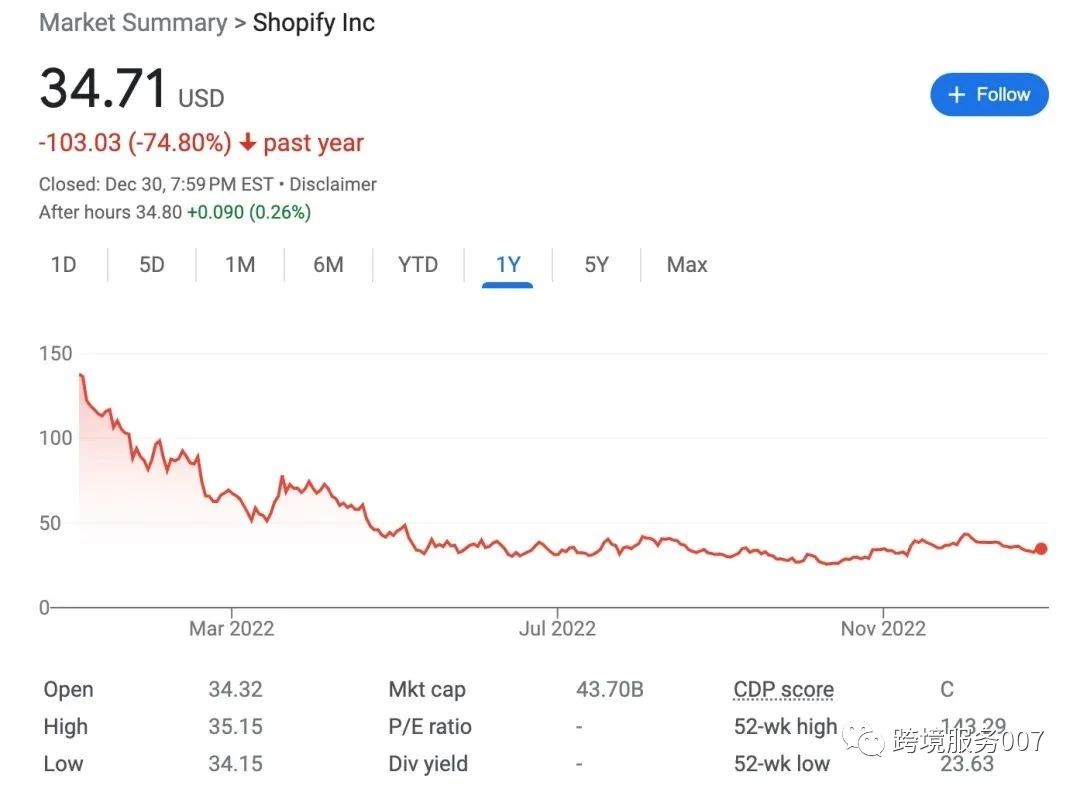Select the 1Y tab
Screen dimensions: 1080x789
pyautogui.click(x=508, y=265)
